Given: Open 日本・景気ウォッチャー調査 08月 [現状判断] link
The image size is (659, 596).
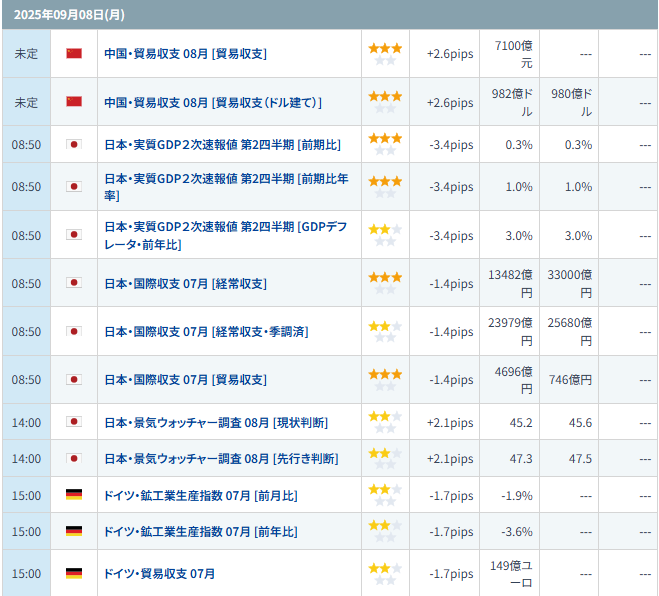Looking at the screenshot, I should 216,422.
